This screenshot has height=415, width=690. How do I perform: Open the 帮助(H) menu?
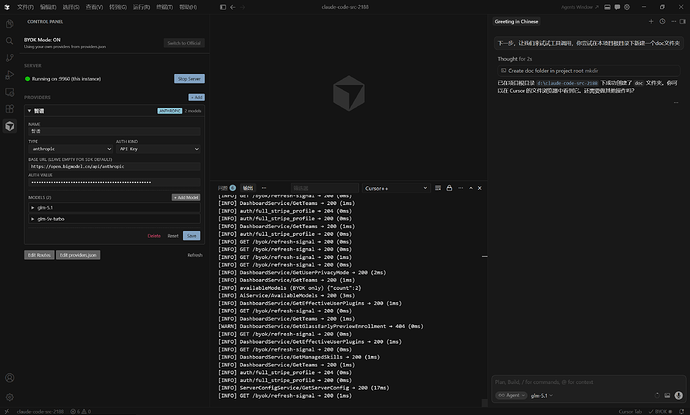click(x=188, y=7)
